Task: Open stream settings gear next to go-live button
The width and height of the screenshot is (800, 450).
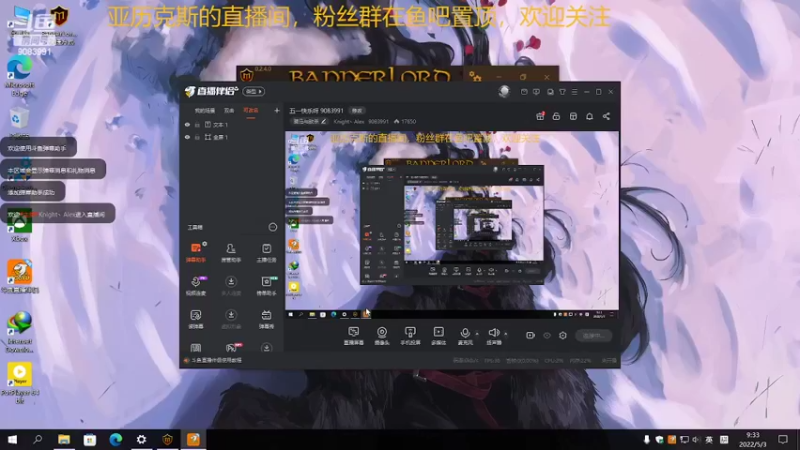Action: coord(563,336)
